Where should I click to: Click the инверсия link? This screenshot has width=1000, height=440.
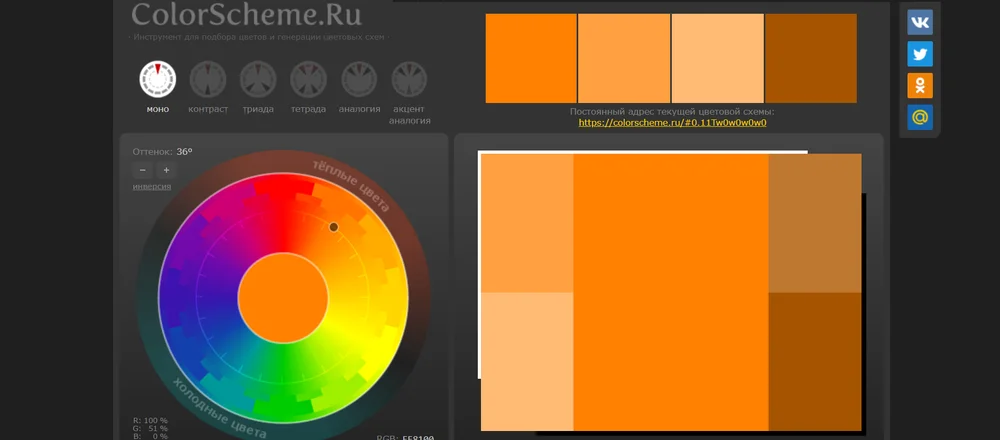[x=152, y=187]
